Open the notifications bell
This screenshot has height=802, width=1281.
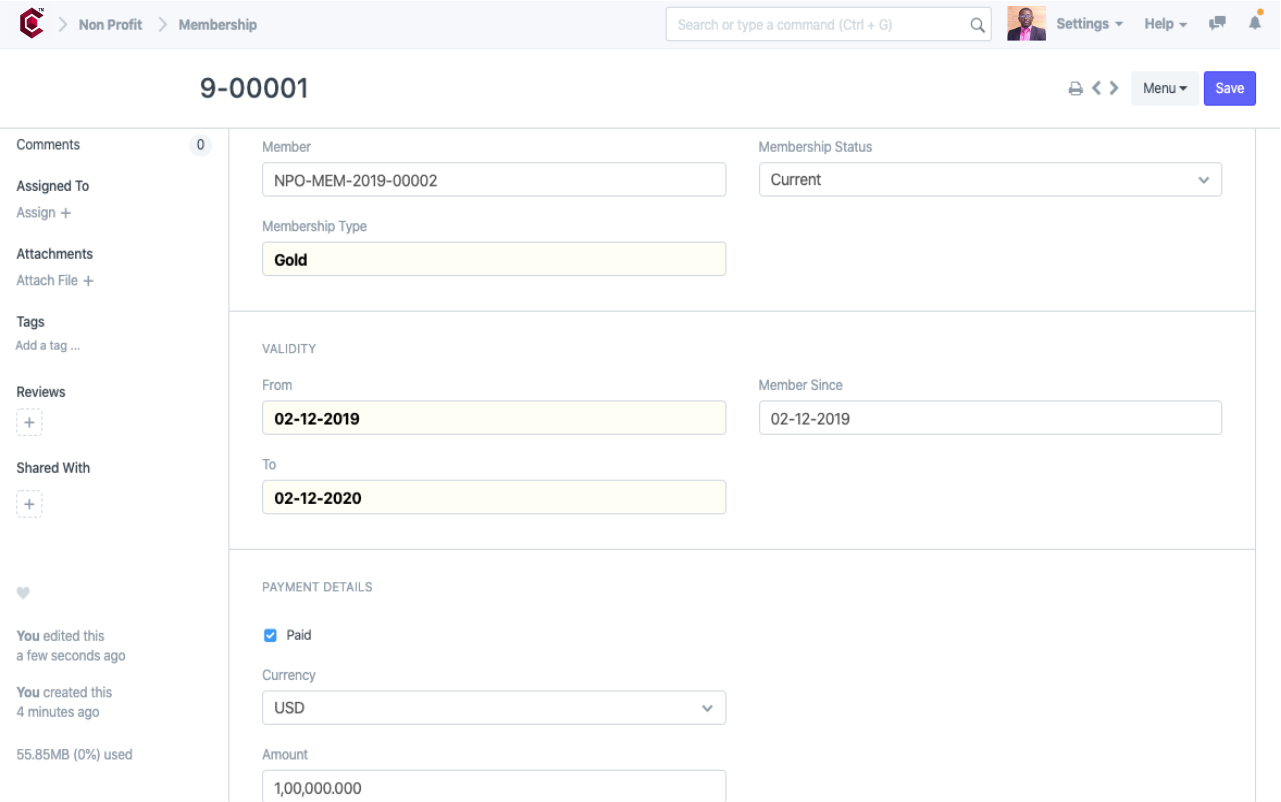pos(1255,23)
